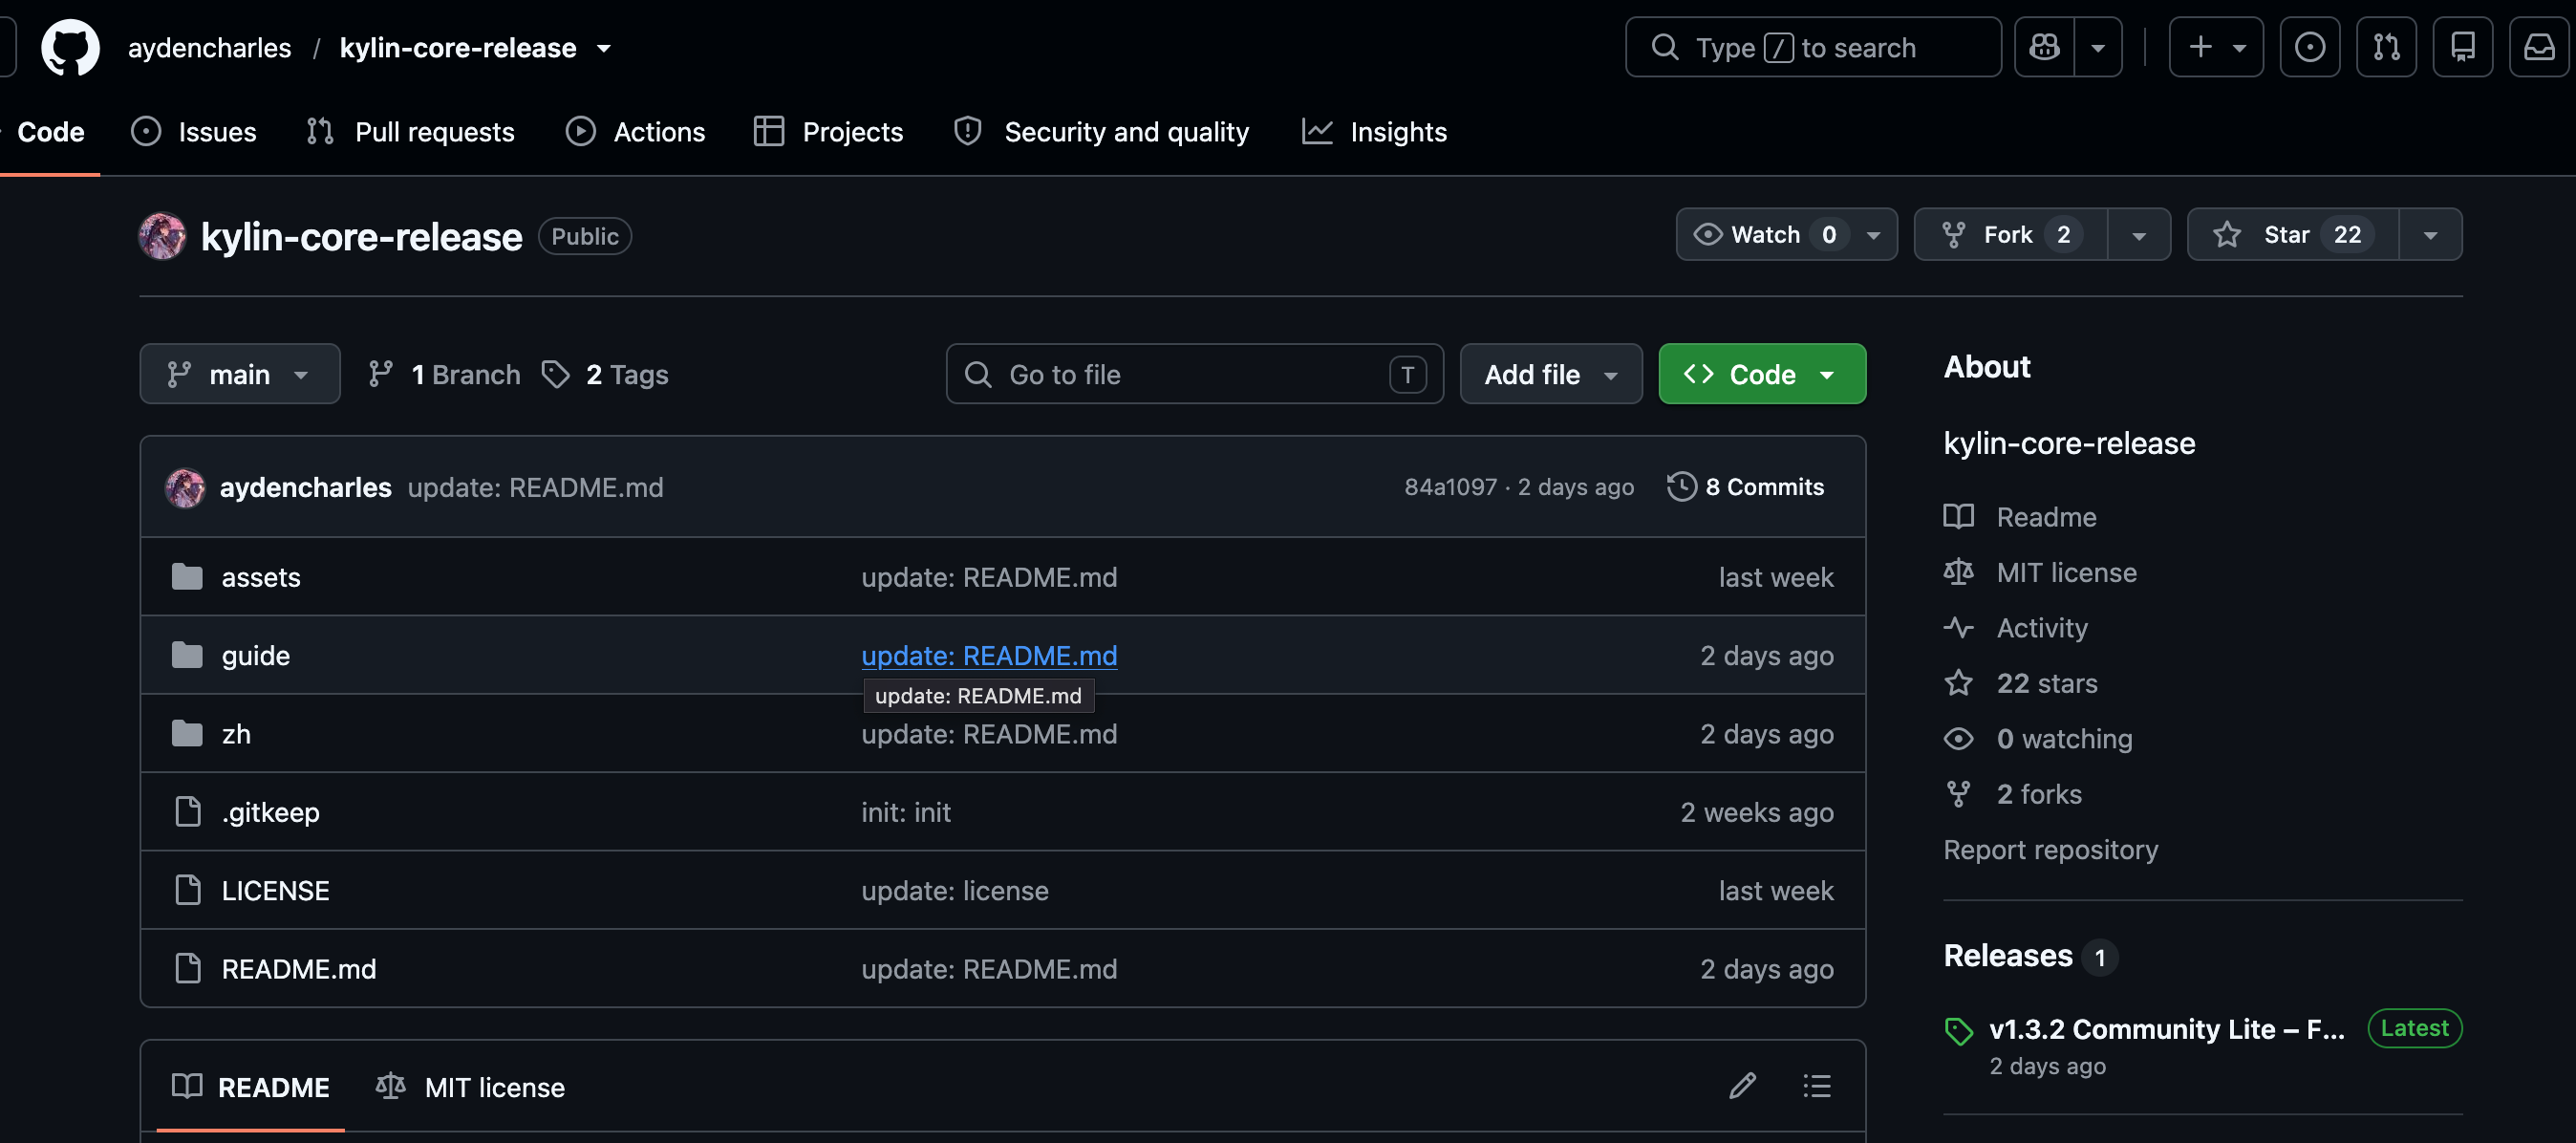The image size is (2576, 1143).
Task: Open the green Code dropdown button
Action: coord(1762,374)
